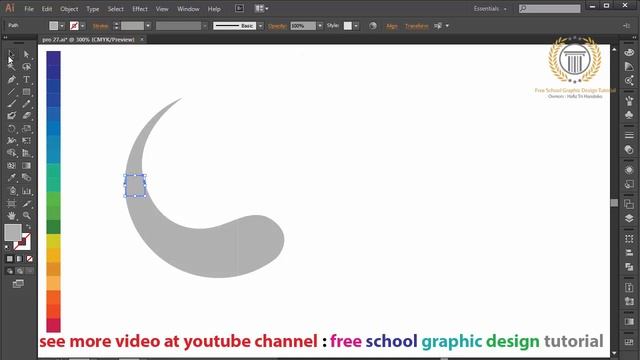Click the Align panel link

tap(391, 26)
